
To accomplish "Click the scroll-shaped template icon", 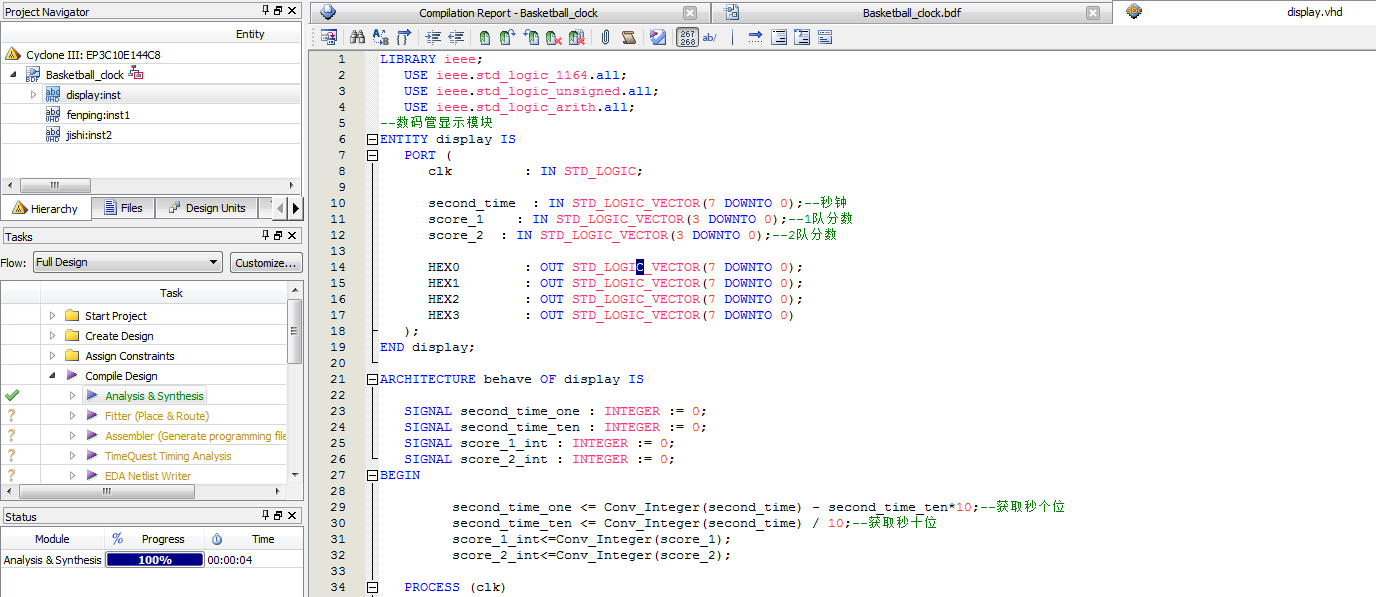I will pyautogui.click(x=629, y=37).
